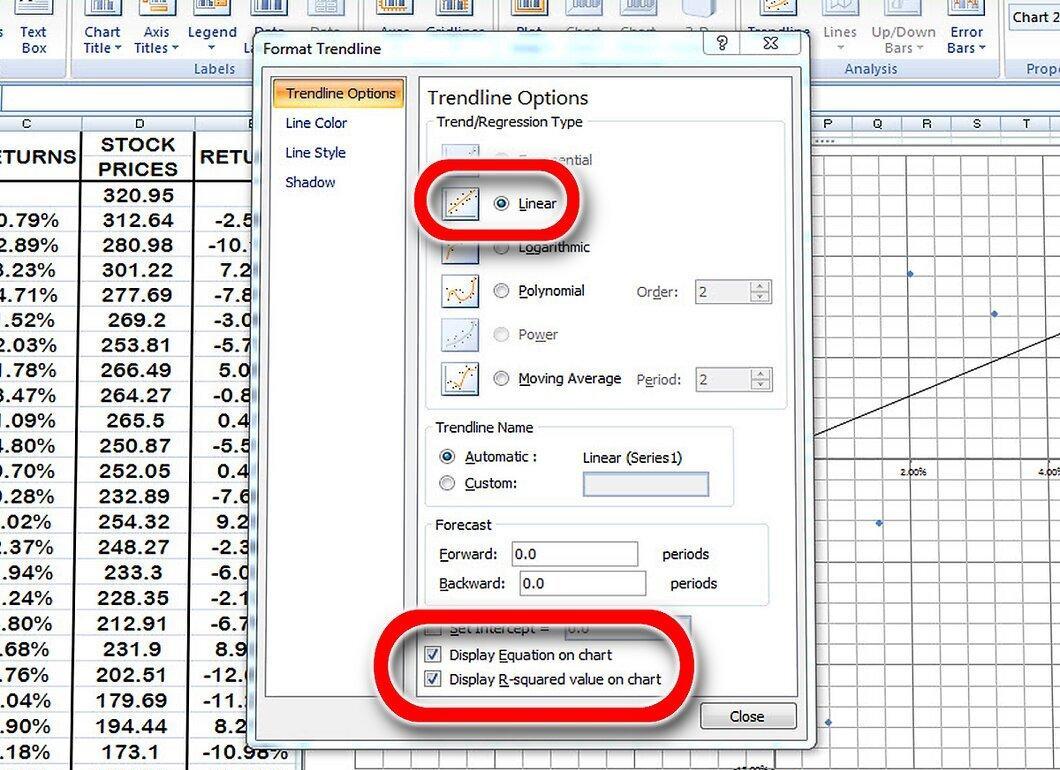This screenshot has width=1060, height=770.
Task: Click the Moving Average trendline icon
Action: tap(460, 379)
